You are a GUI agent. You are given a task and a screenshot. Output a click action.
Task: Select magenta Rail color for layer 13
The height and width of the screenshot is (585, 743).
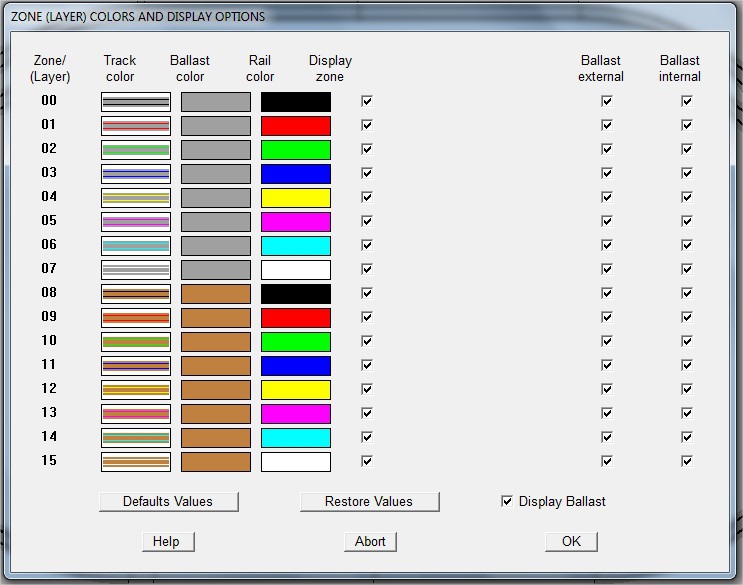(296, 414)
